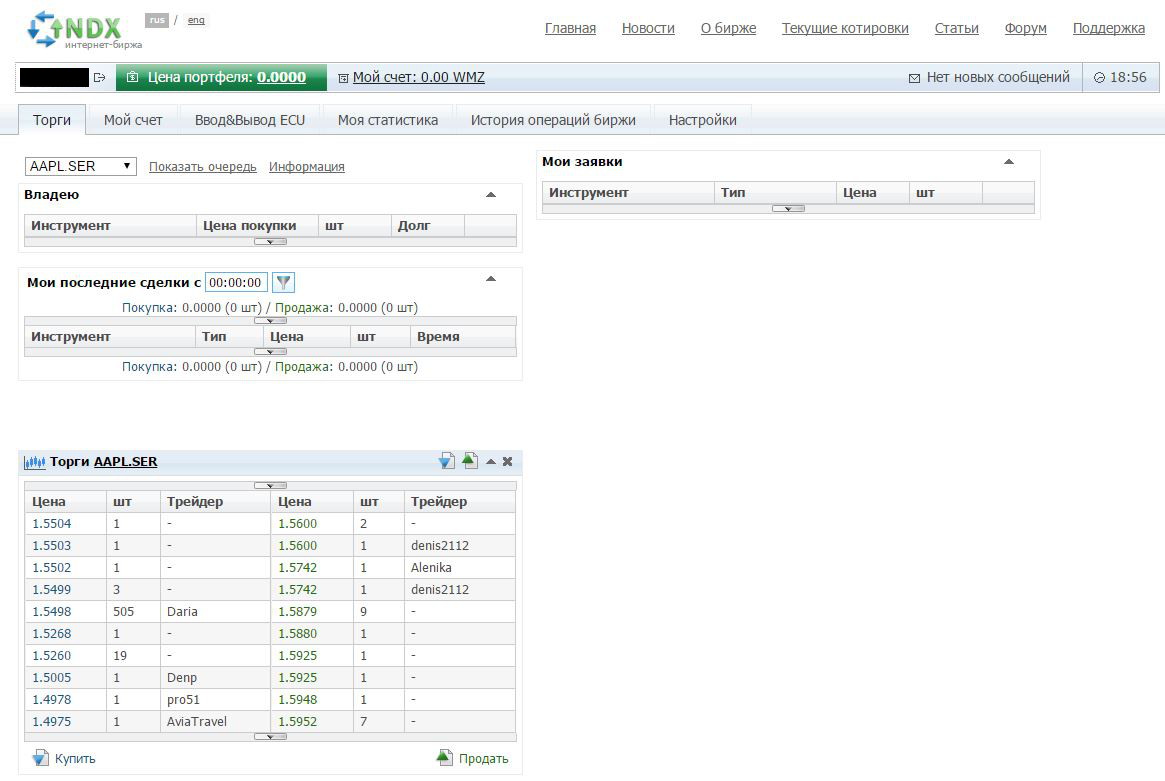Collapse the Владею panel
The image size is (1165, 781).
[490, 195]
